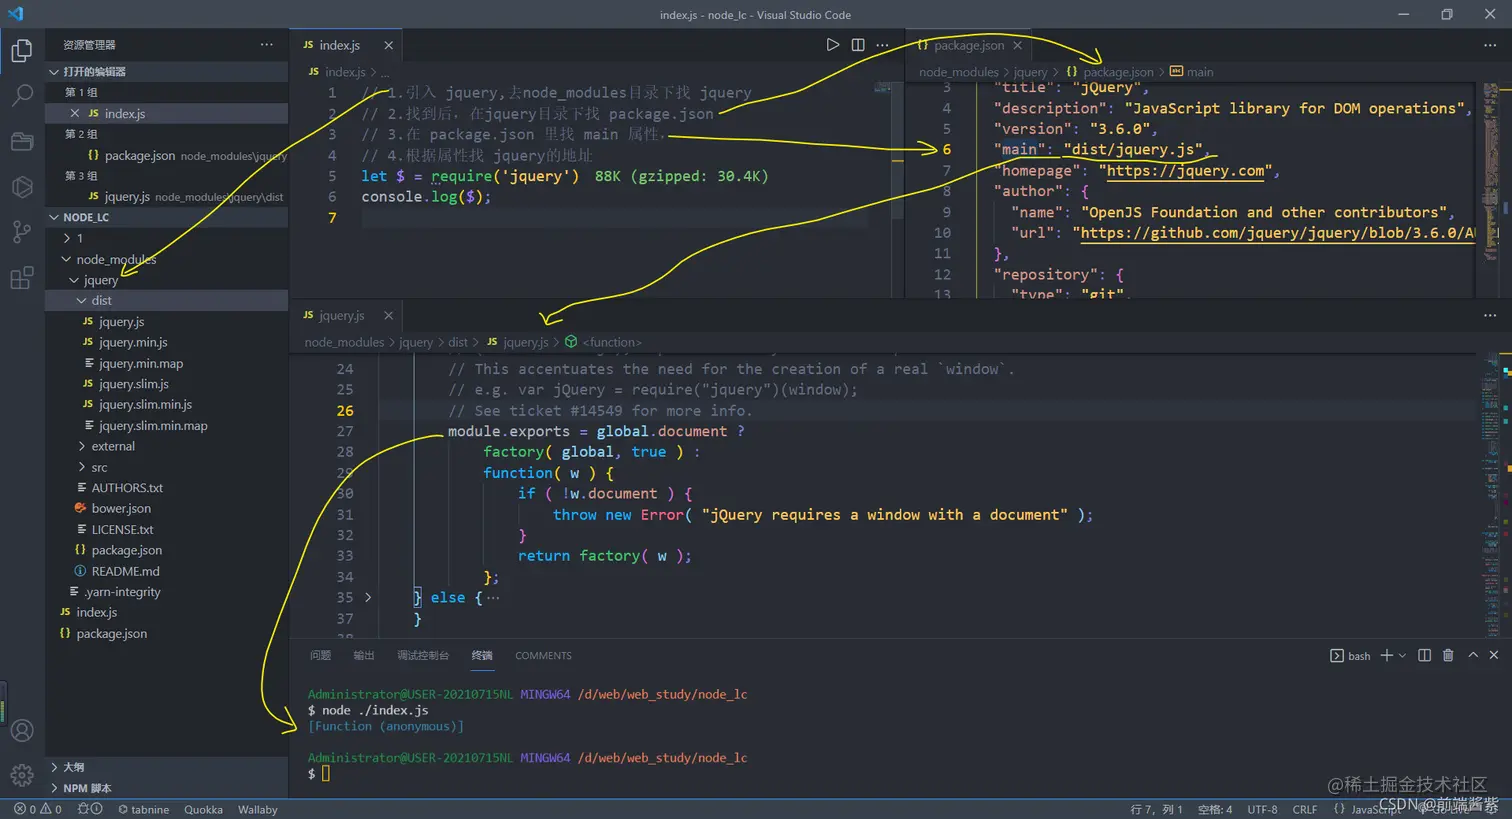This screenshot has width=1512, height=819.
Task: Kill the terminal with trash icon
Action: point(1448,655)
